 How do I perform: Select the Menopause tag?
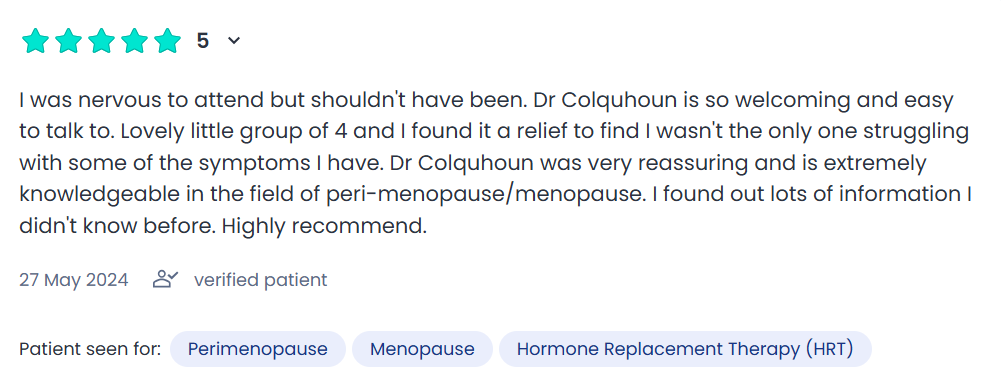coord(423,349)
